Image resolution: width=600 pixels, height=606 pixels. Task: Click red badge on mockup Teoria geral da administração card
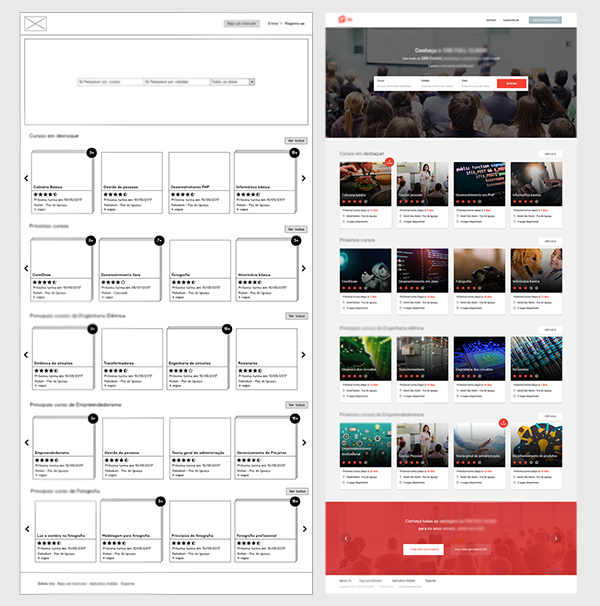[503, 423]
